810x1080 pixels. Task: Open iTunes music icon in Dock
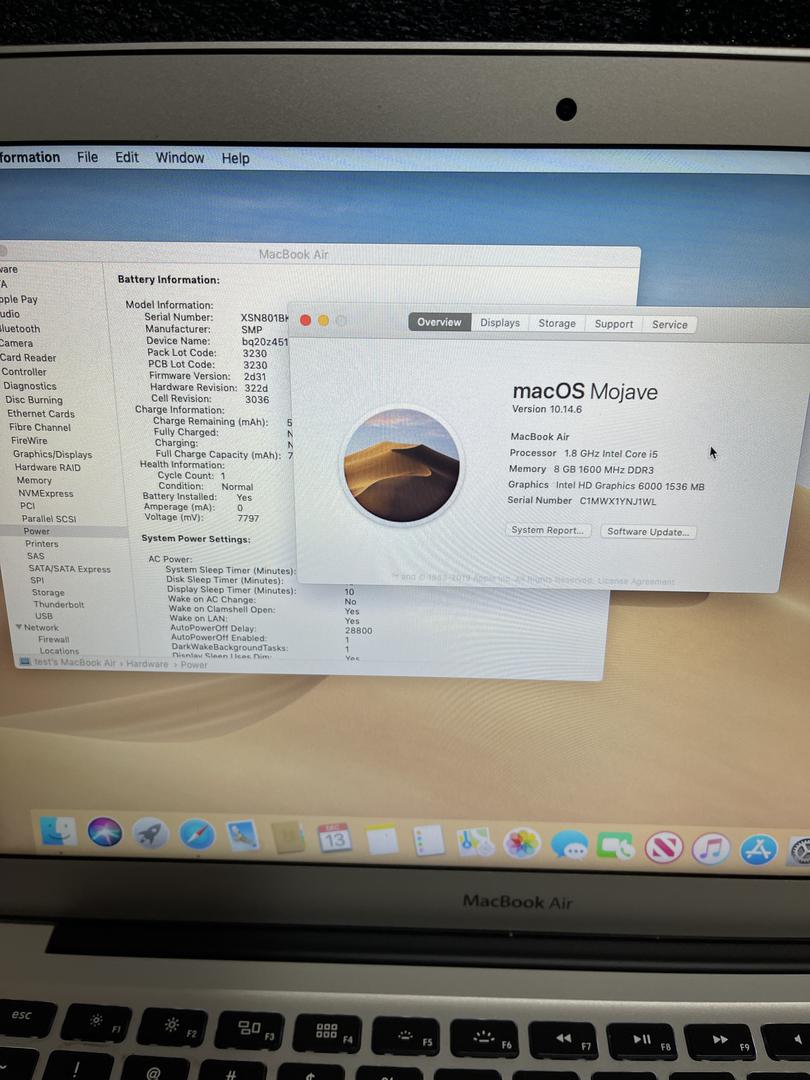coord(711,849)
